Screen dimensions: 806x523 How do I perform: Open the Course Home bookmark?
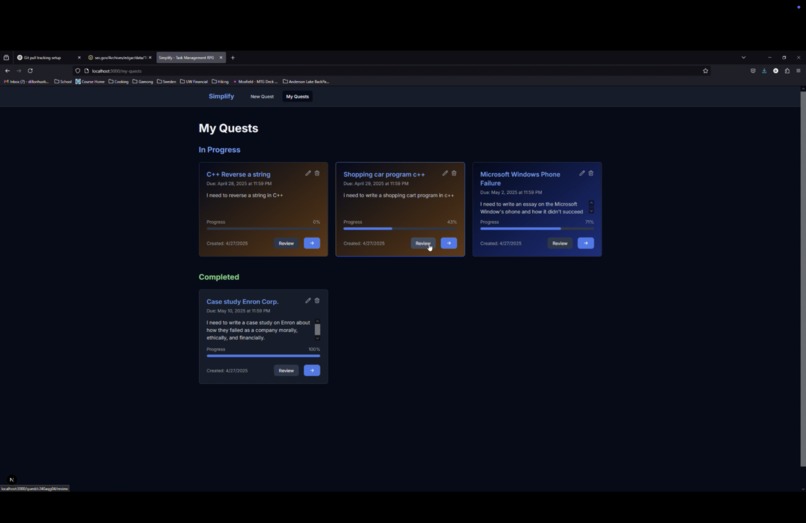(x=90, y=81)
